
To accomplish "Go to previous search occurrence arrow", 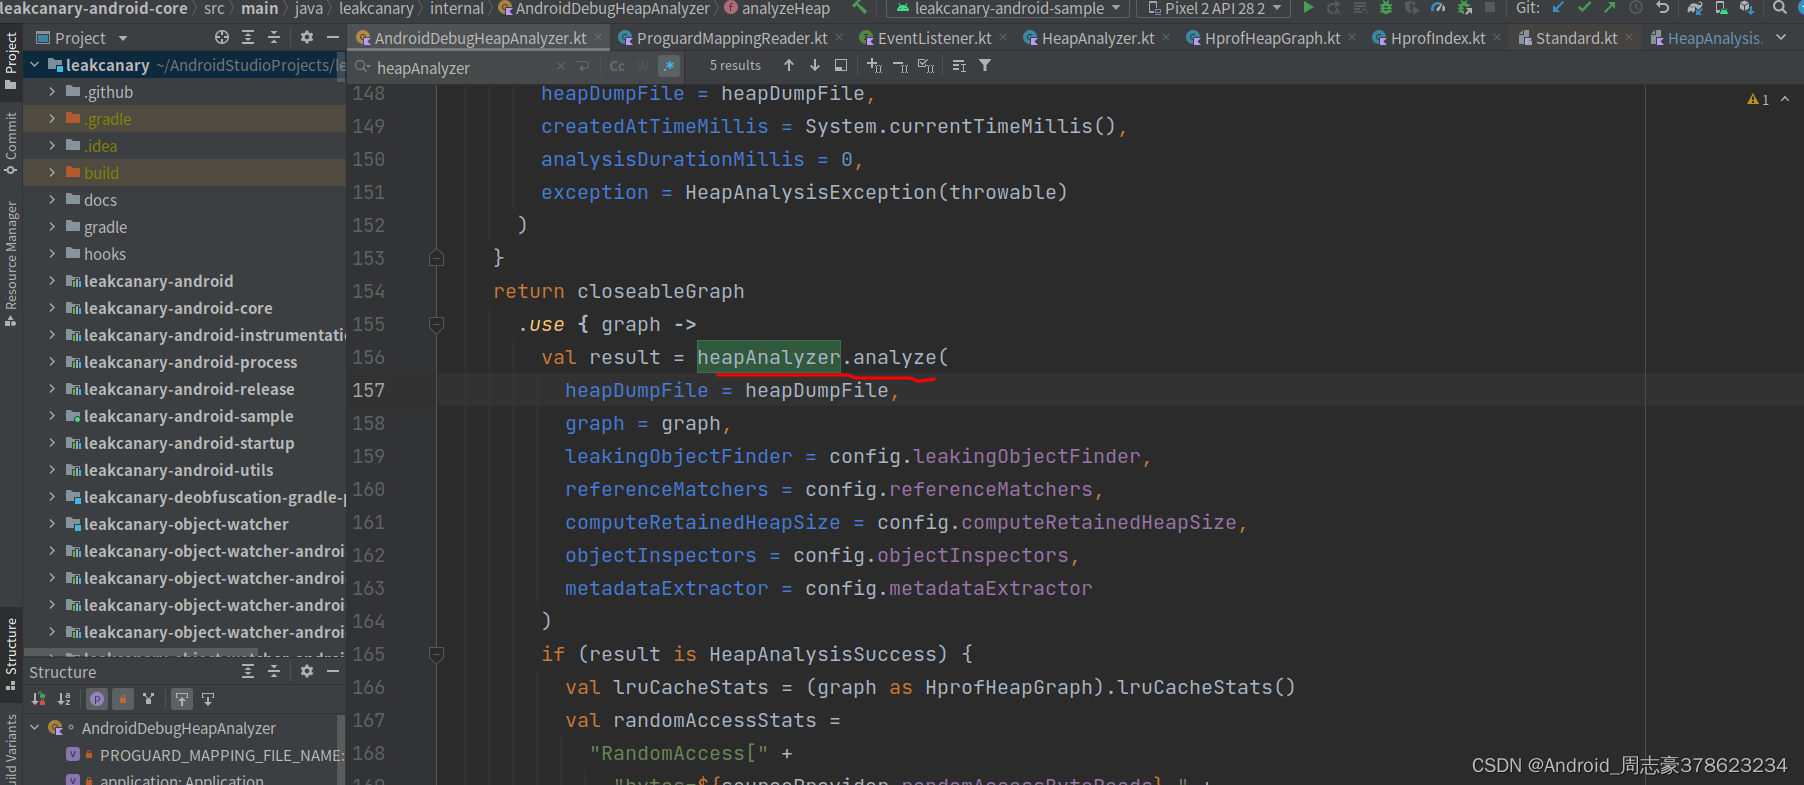I will (789, 66).
